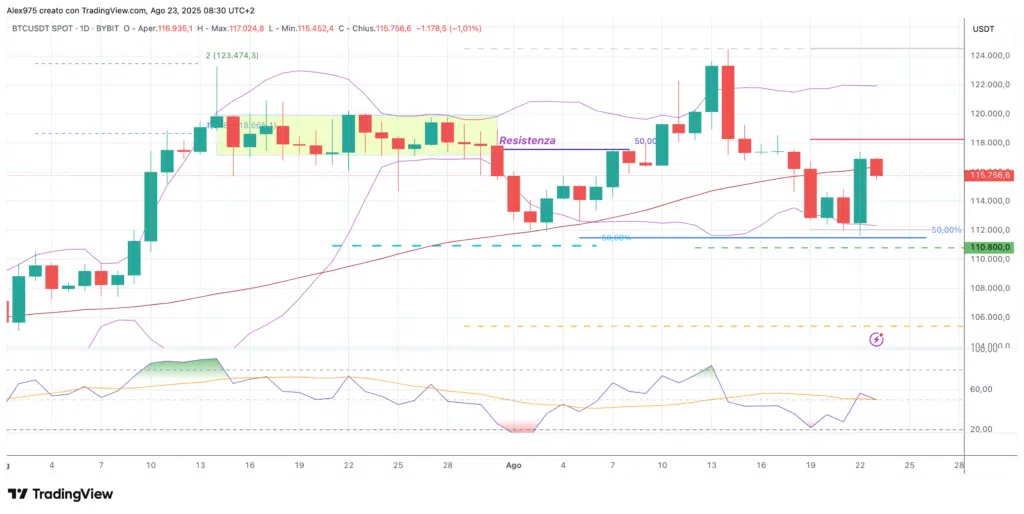Click the Ago month marker on time axis
The image size is (1024, 514).
[514, 465]
